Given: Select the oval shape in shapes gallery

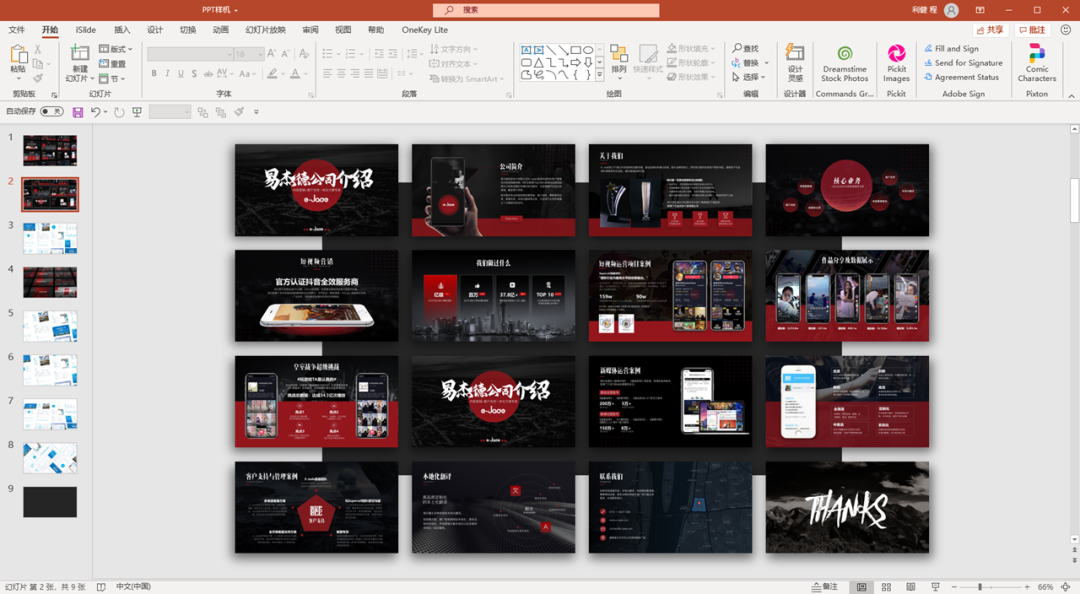Looking at the screenshot, I should (588, 50).
